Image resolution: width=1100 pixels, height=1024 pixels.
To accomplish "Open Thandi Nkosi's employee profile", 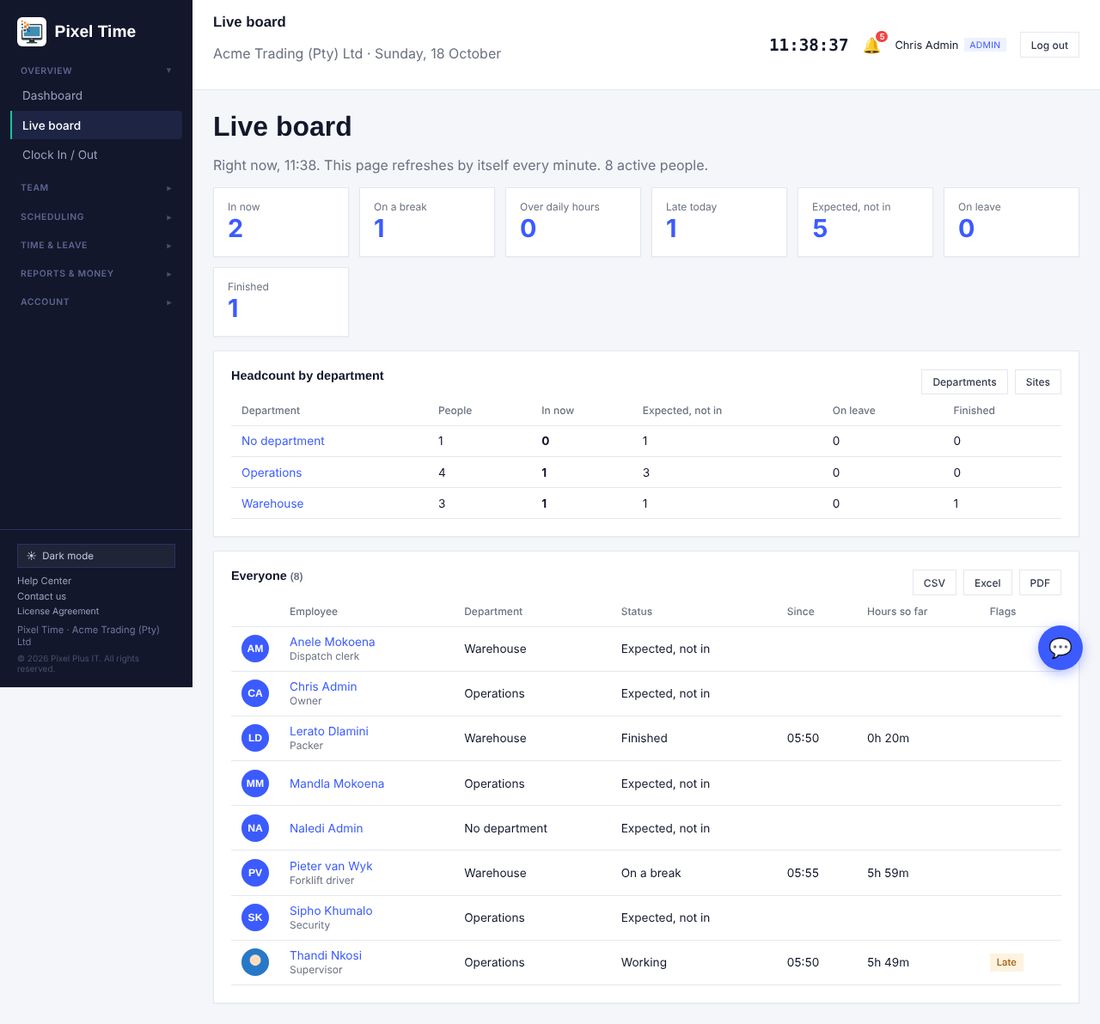I will coord(326,955).
